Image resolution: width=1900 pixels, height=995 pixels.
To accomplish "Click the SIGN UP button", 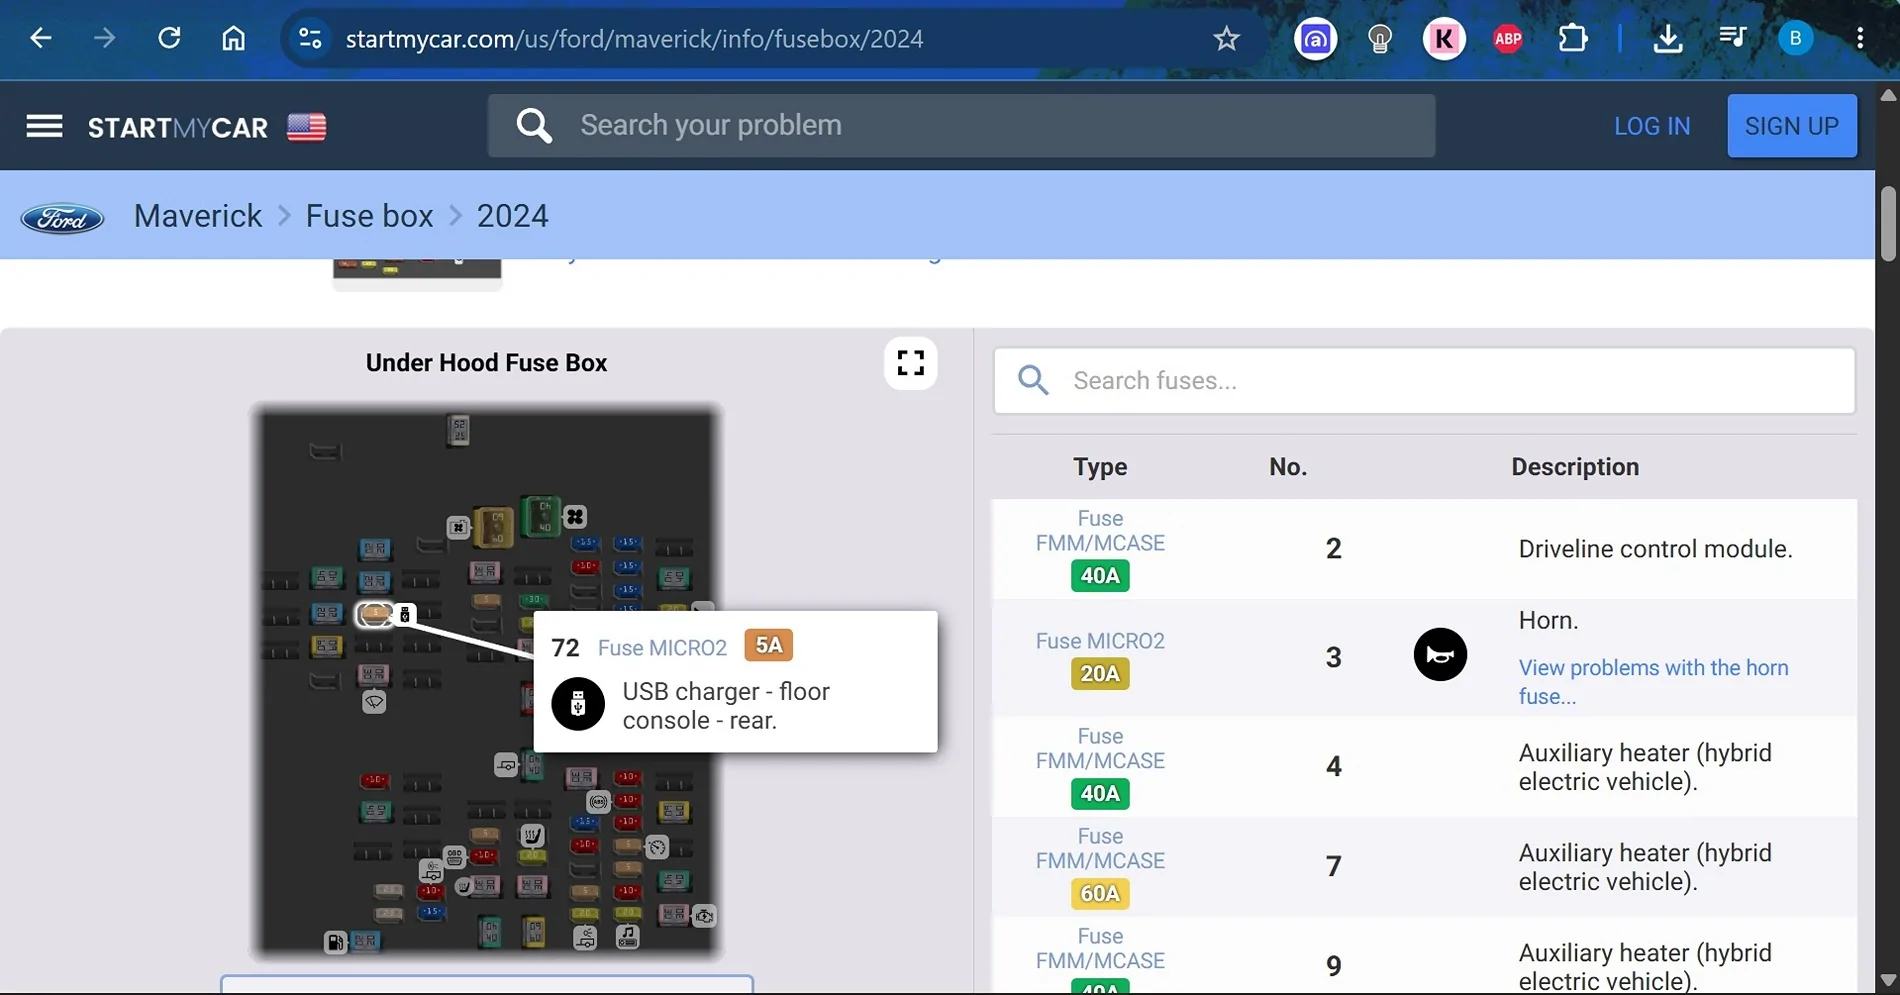I will click(x=1792, y=126).
